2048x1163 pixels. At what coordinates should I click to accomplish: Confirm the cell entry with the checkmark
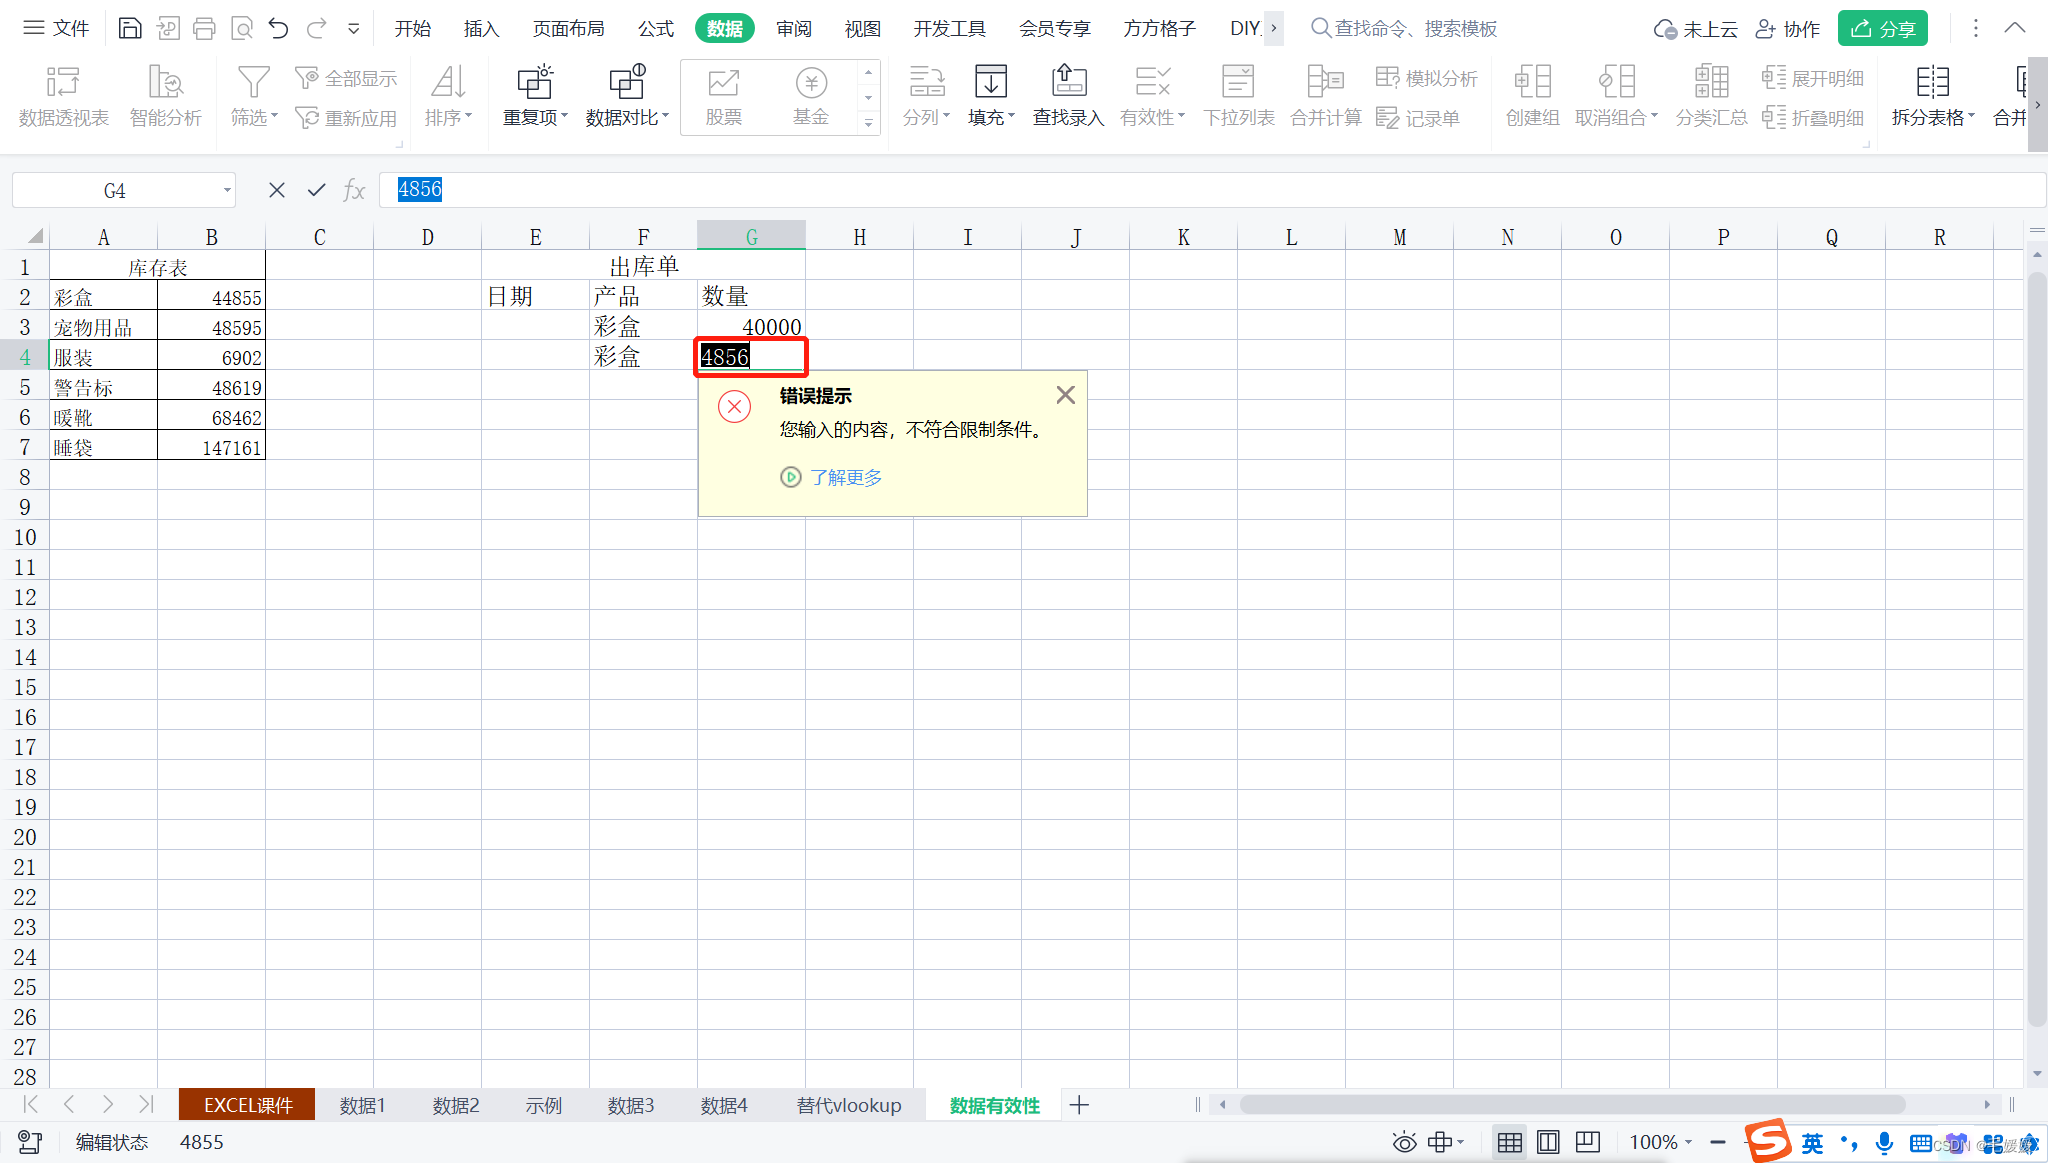click(316, 190)
